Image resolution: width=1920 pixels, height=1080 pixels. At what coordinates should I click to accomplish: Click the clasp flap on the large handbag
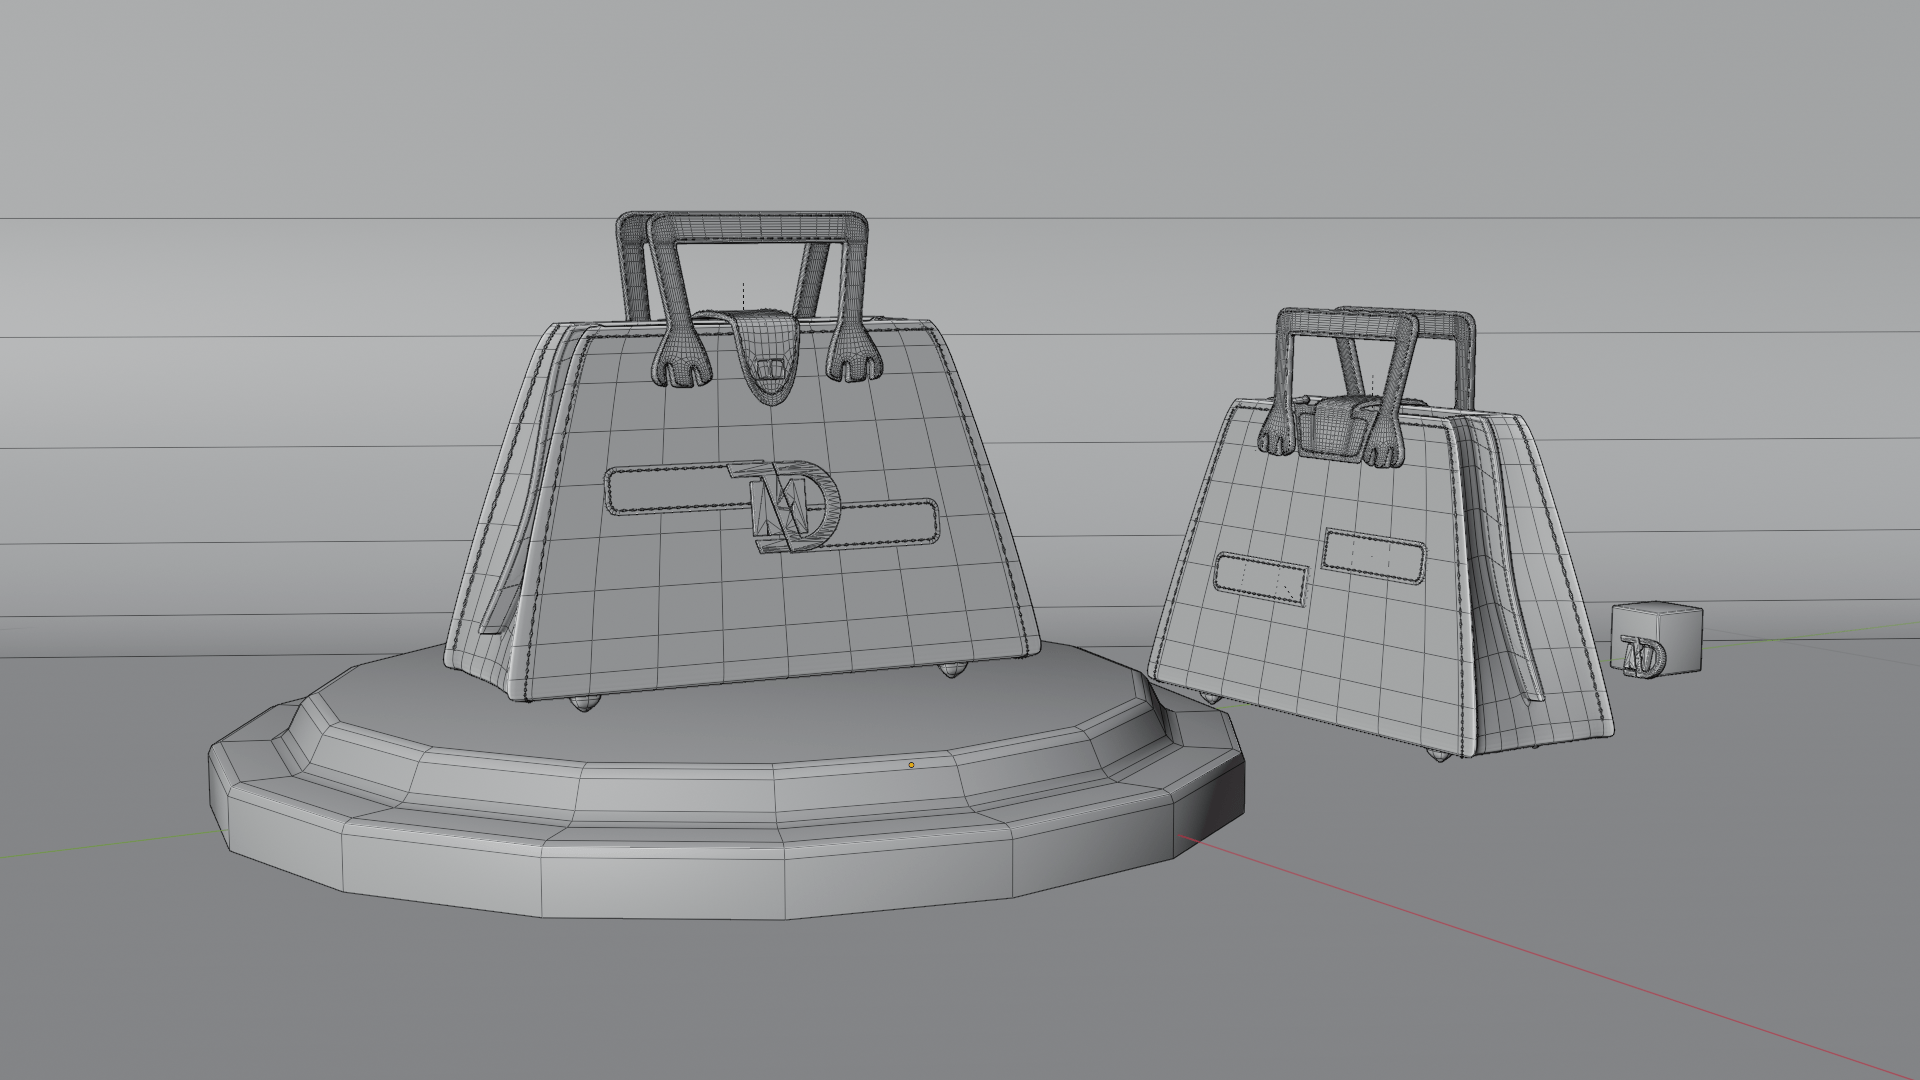(x=768, y=355)
